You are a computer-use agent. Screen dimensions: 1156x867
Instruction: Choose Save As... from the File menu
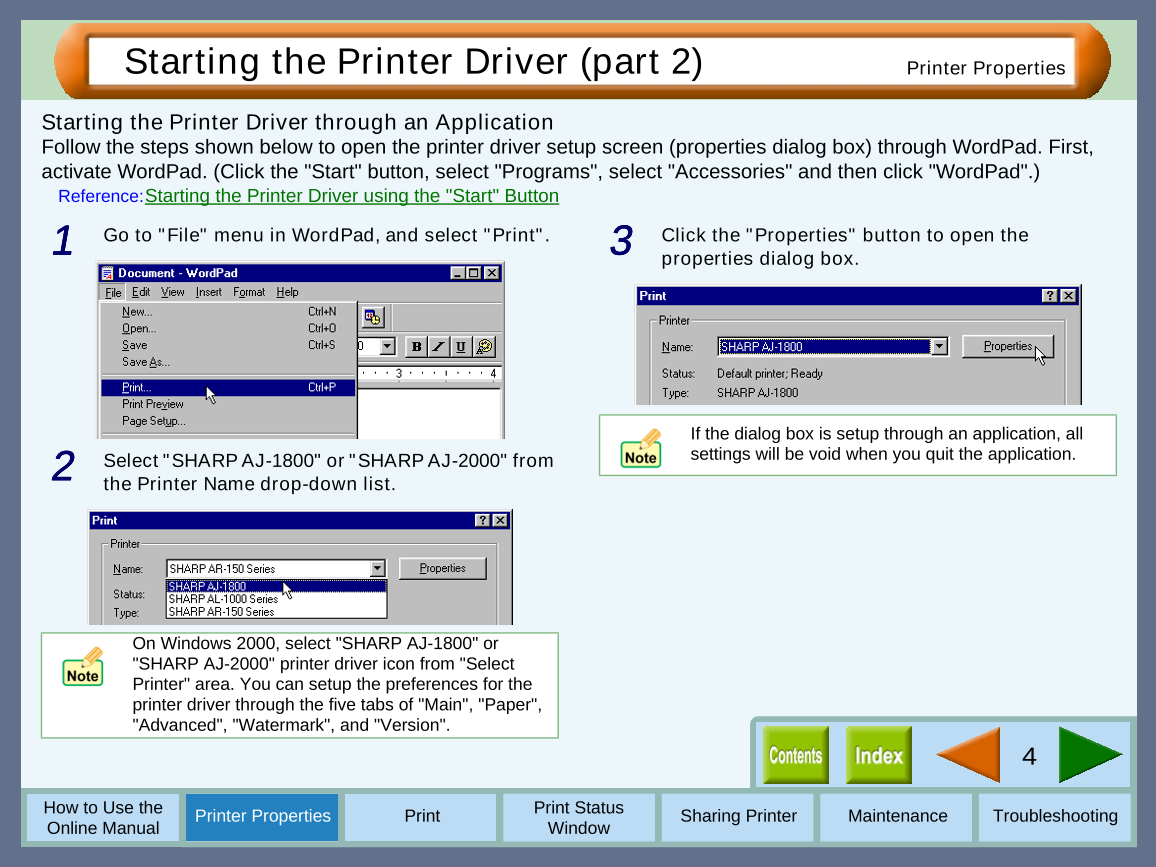tap(228, 363)
